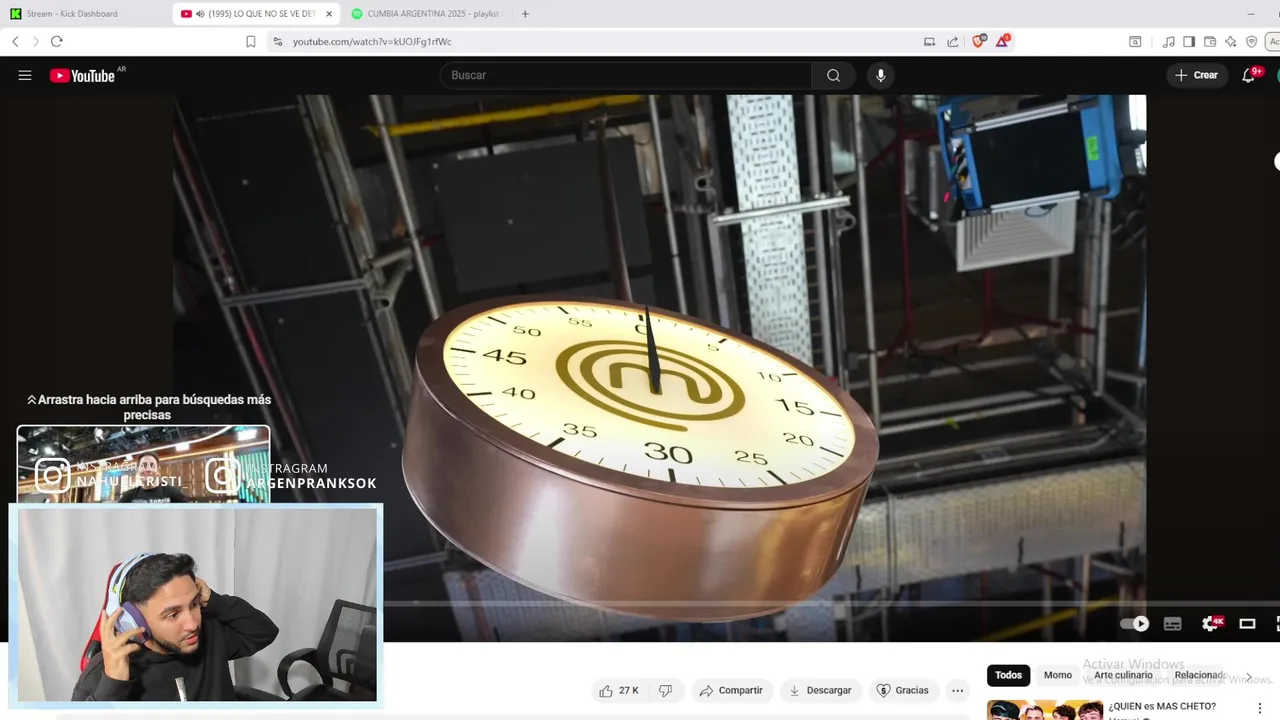Open the more actions ellipsis menu
Viewport: 1280px width, 720px height.
[x=957, y=690]
